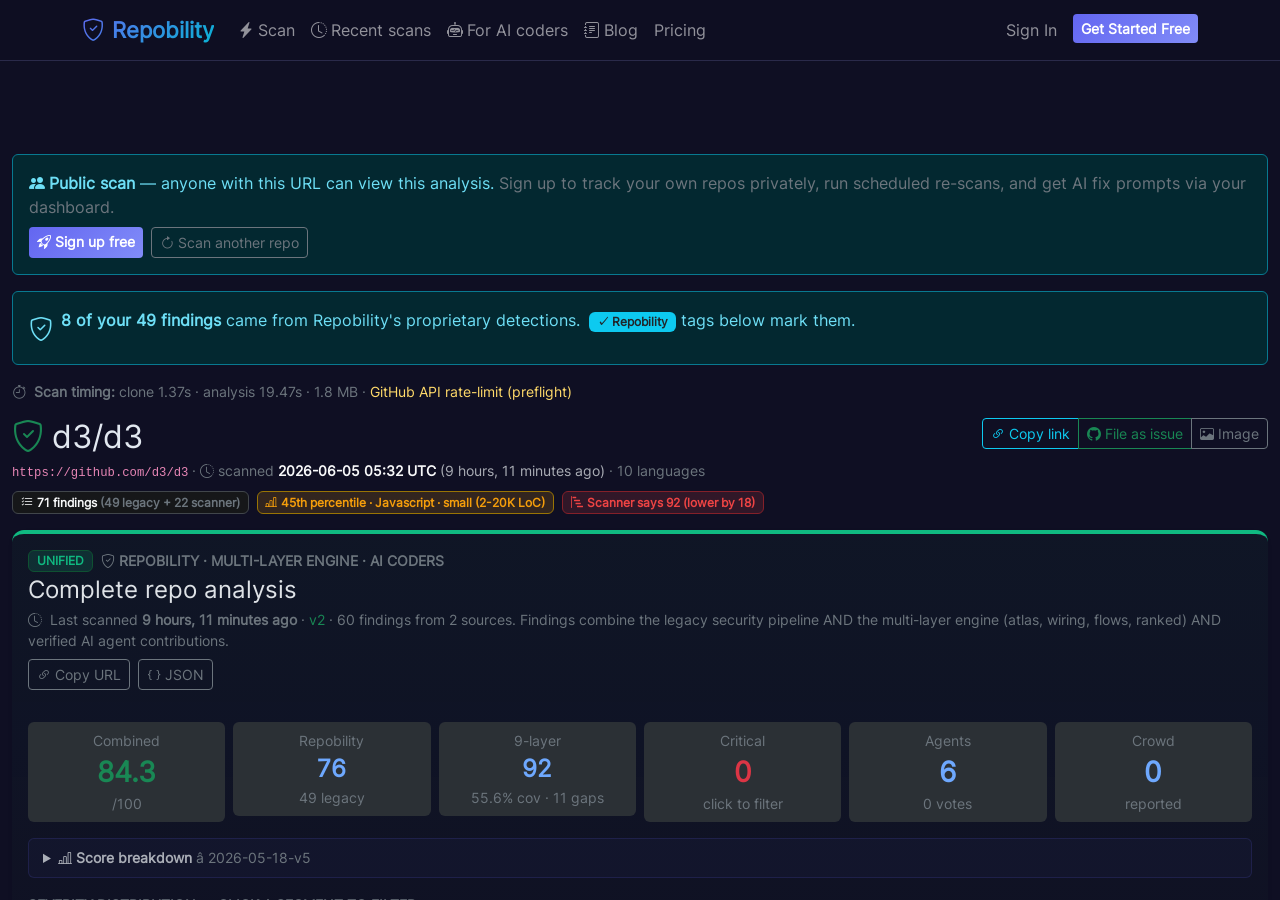Click Scan another repo button
This screenshot has height=900, width=1280.
coord(229,242)
